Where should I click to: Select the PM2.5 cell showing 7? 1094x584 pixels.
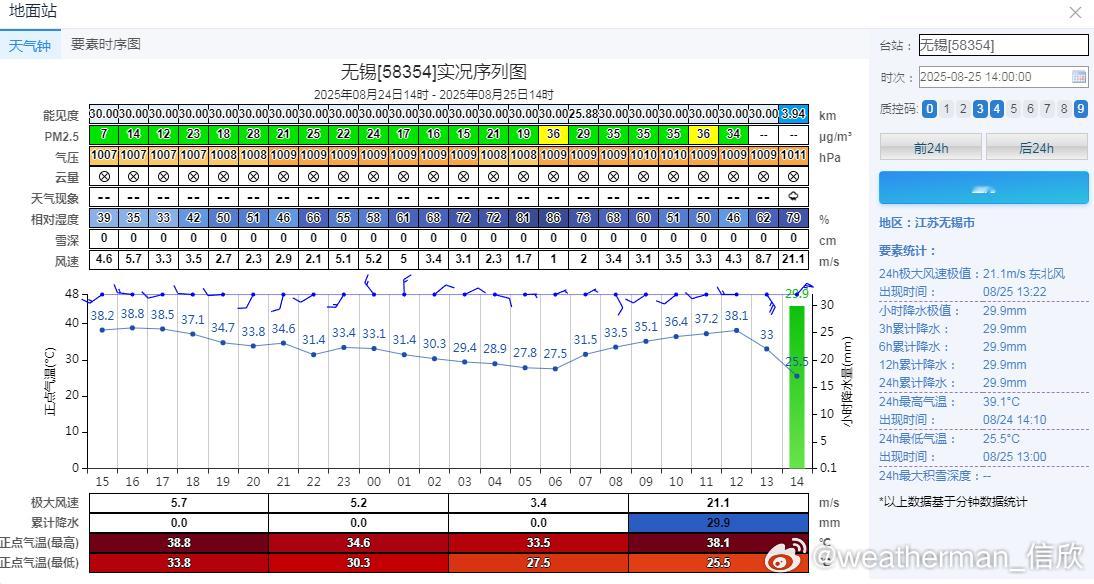point(104,133)
